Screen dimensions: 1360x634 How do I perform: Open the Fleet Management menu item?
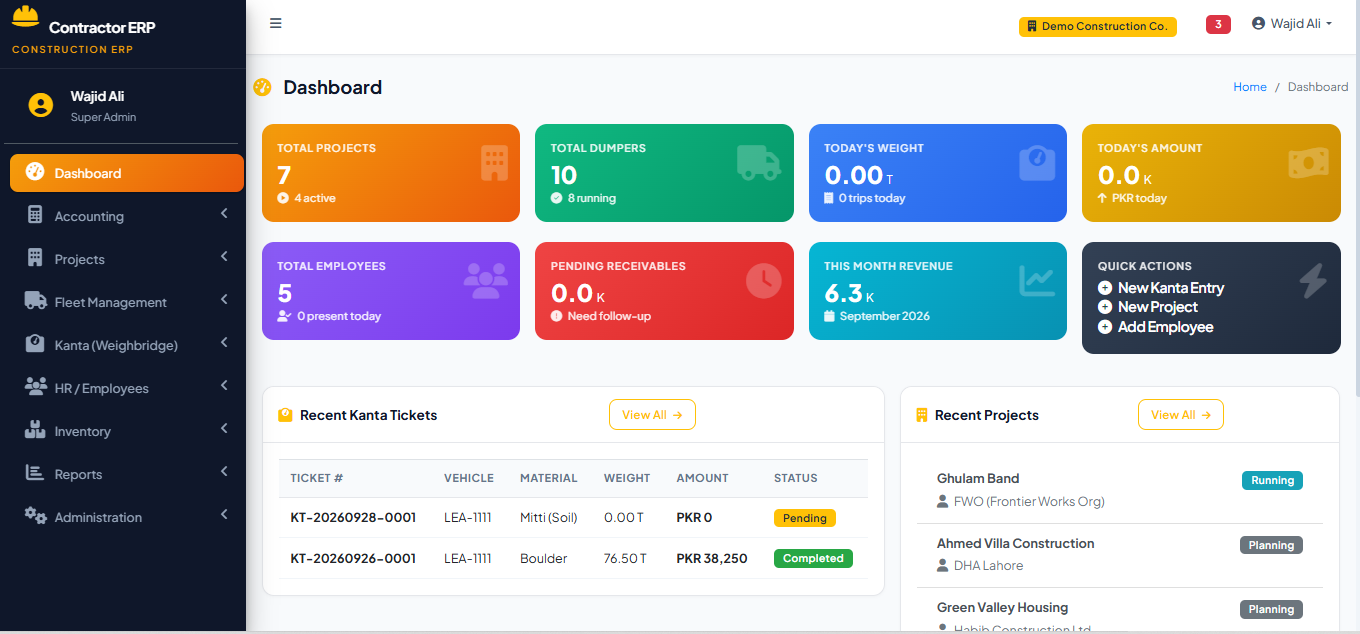click(127, 302)
